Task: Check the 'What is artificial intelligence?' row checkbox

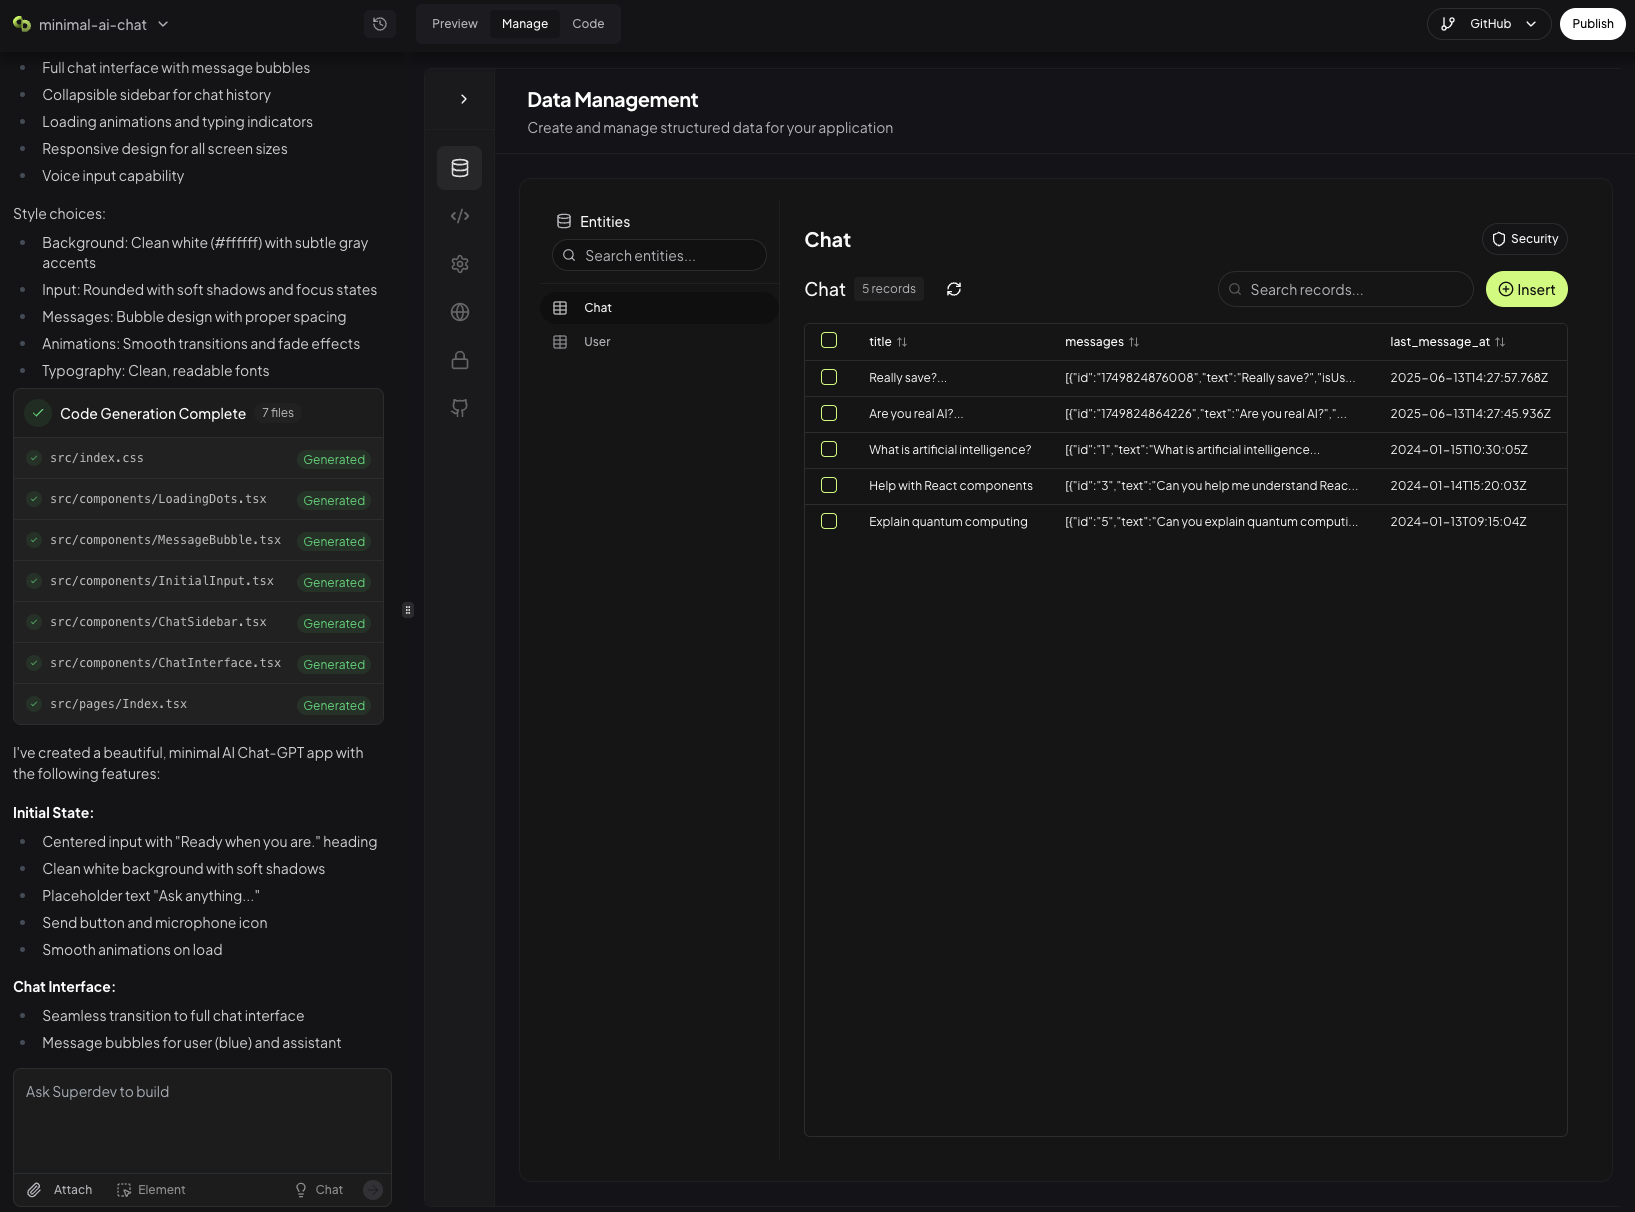Action: [829, 449]
